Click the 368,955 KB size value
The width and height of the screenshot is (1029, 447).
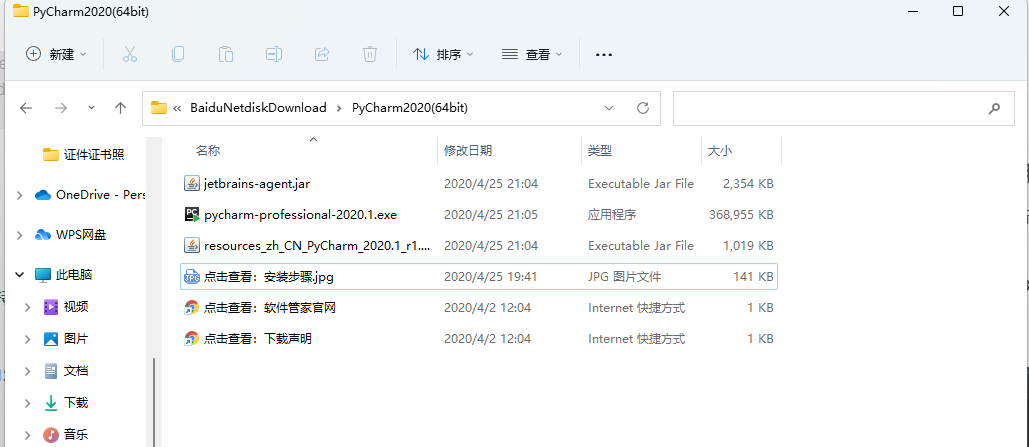(741, 215)
